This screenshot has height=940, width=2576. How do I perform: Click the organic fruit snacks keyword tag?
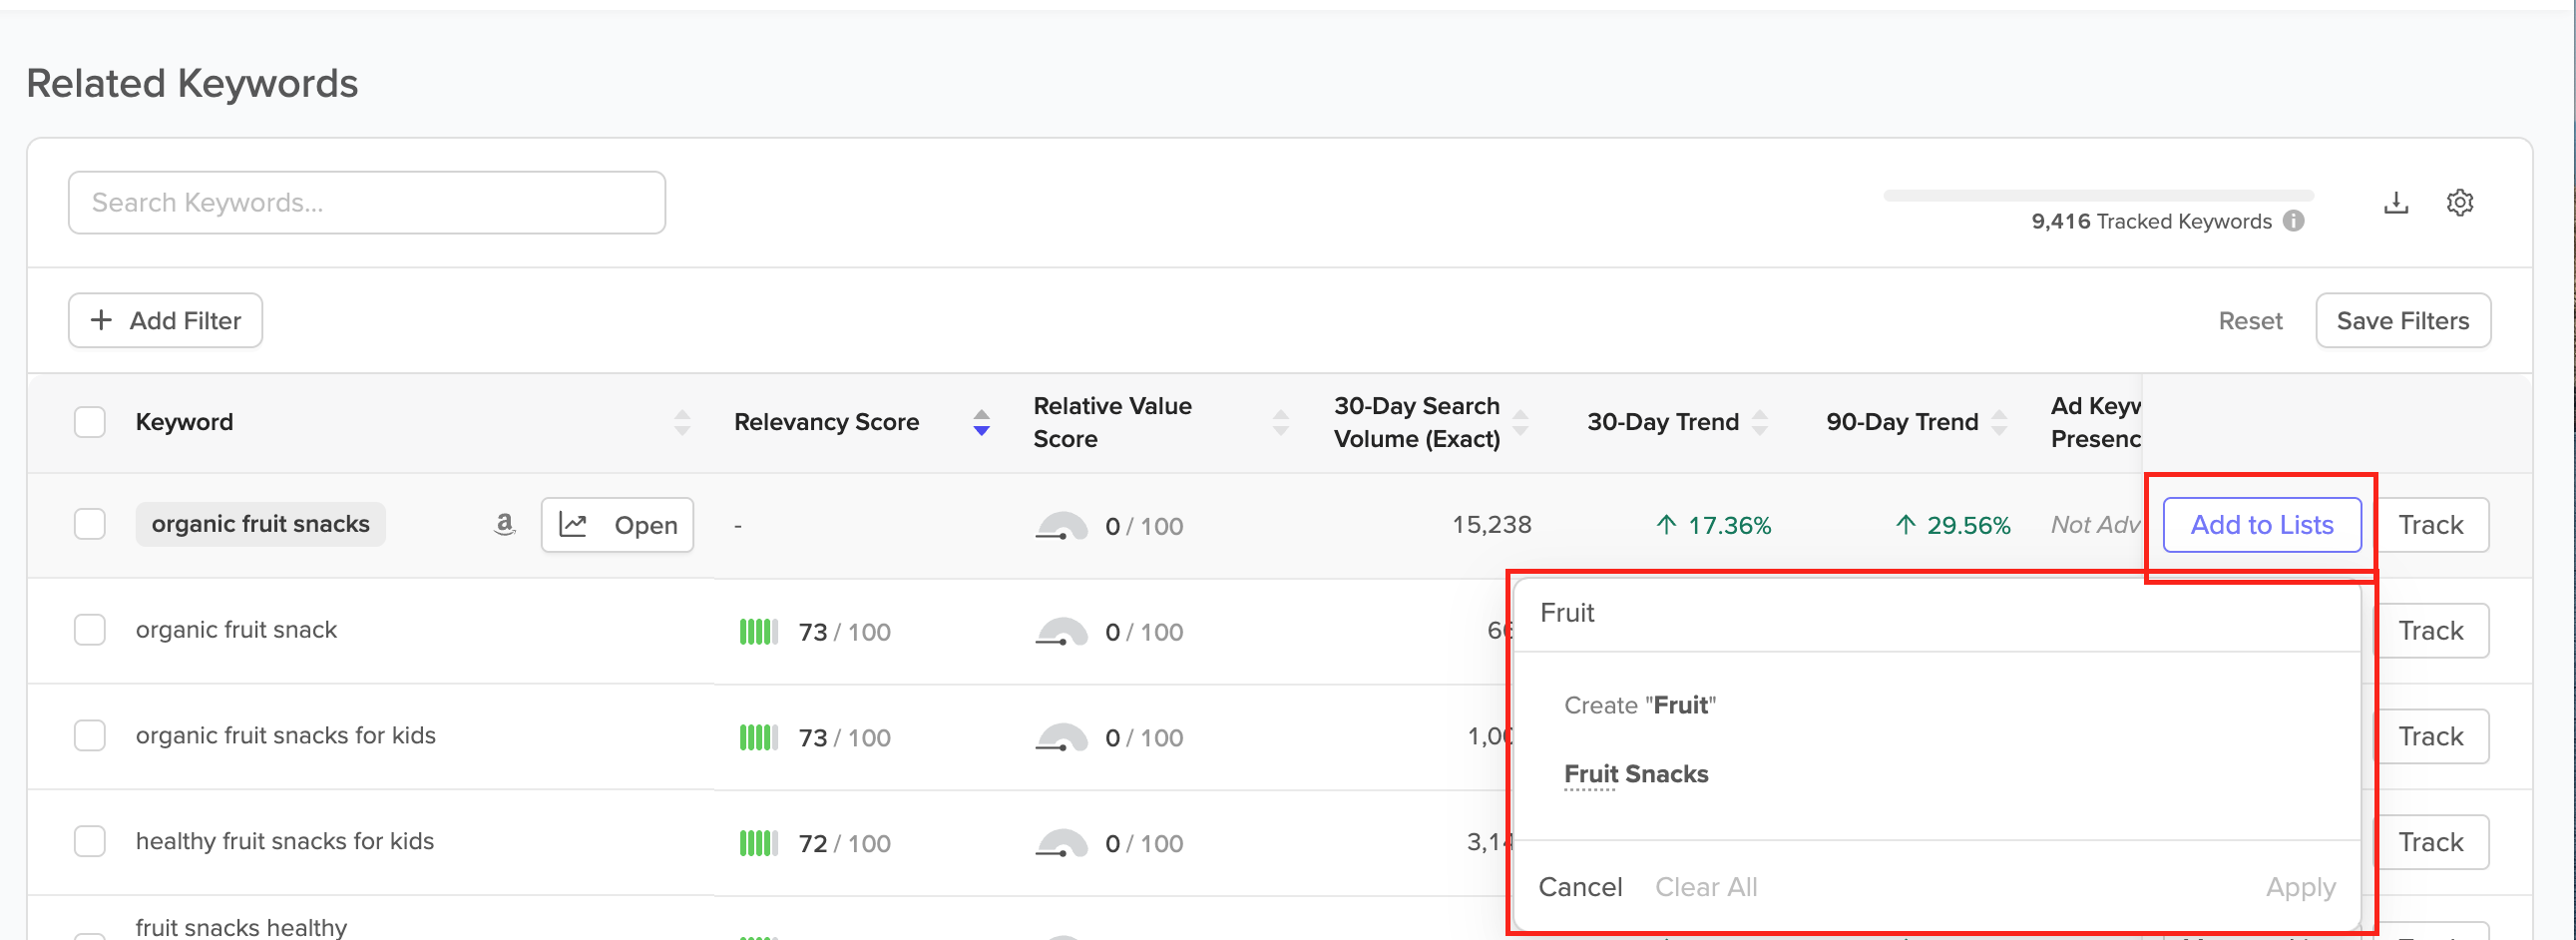[x=261, y=524]
